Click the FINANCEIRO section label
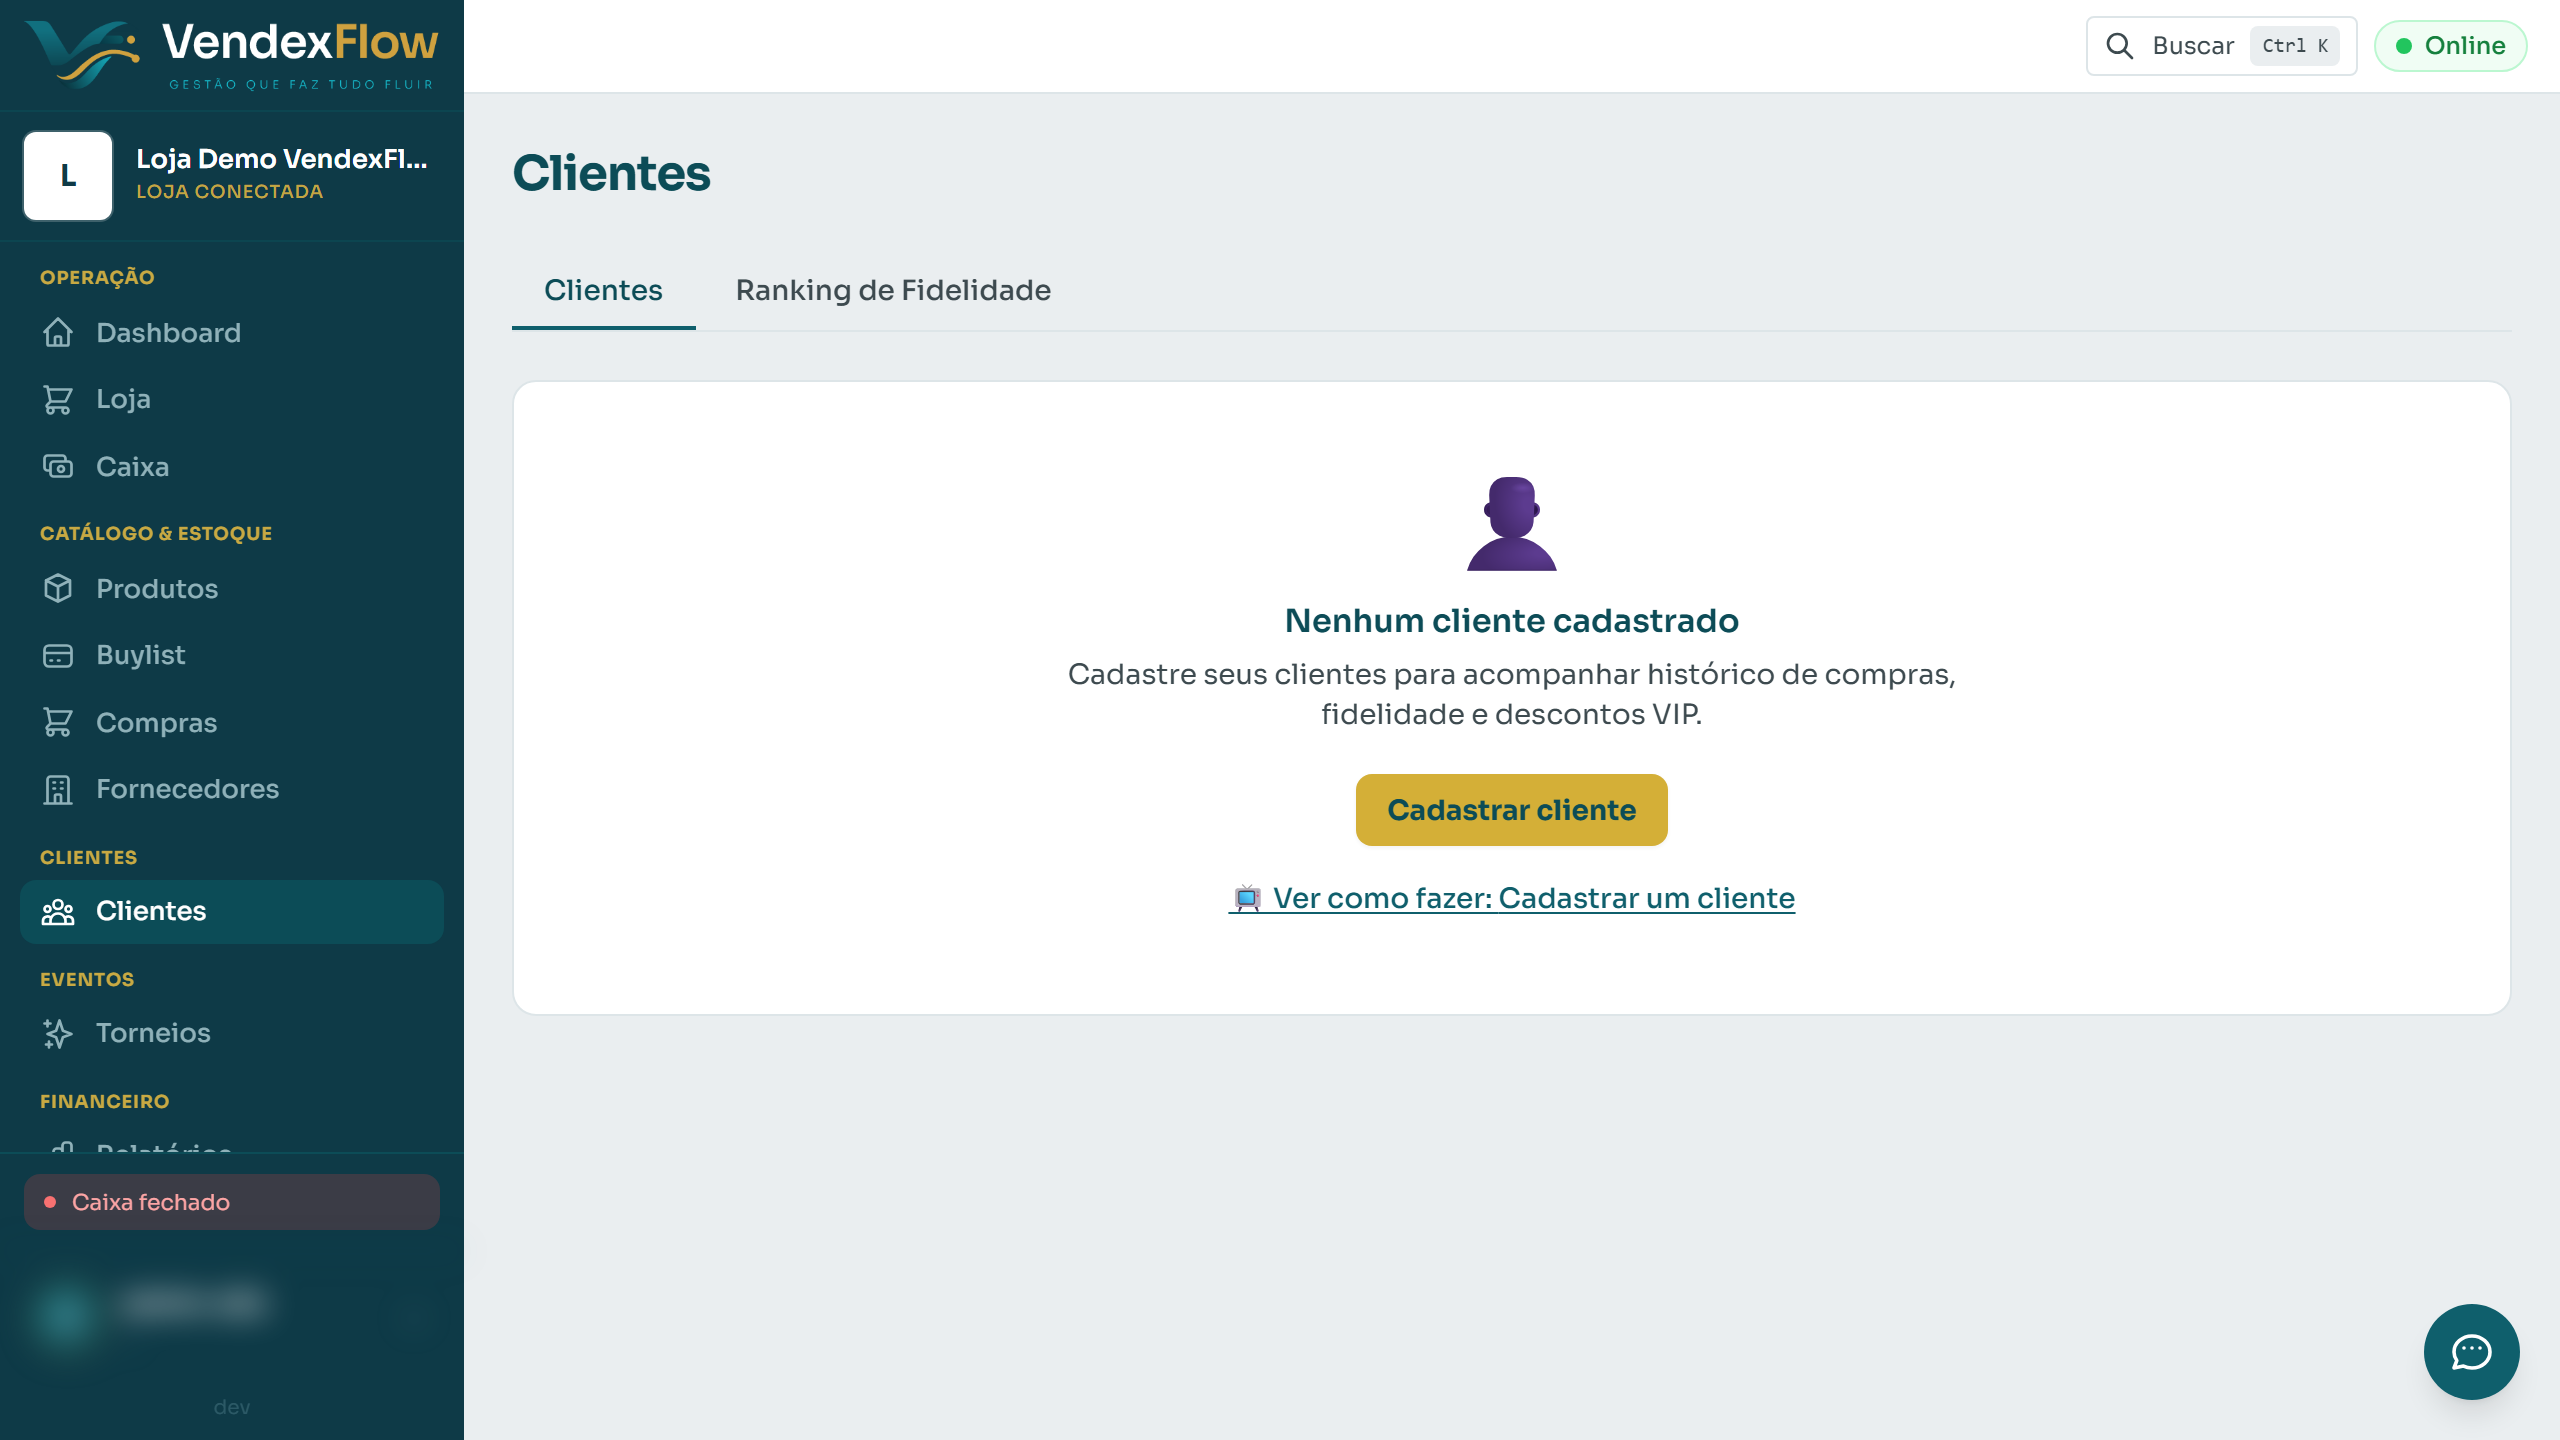This screenshot has width=2560, height=1440. tap(105, 1101)
